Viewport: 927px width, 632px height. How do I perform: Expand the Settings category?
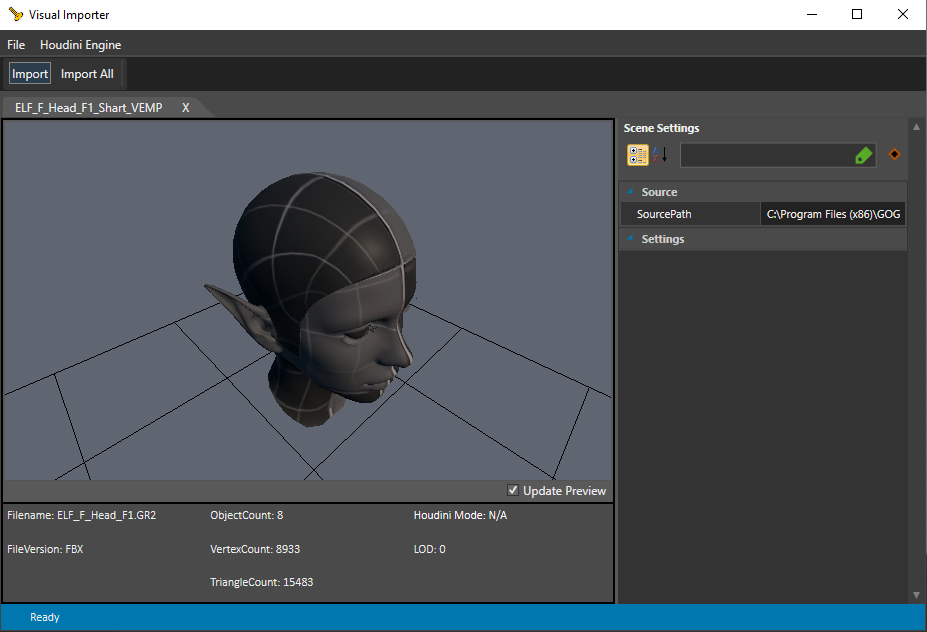[x=630, y=238]
